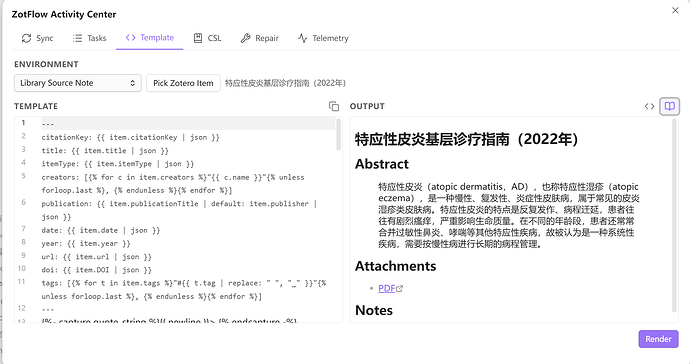
Task: Click the Attachments heading in output
Action: tap(395, 266)
